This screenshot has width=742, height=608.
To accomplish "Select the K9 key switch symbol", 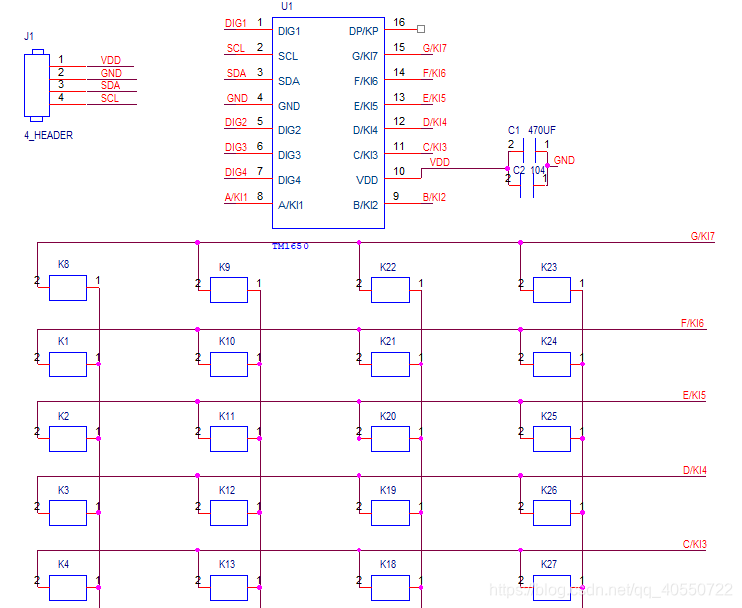I will [x=229, y=290].
